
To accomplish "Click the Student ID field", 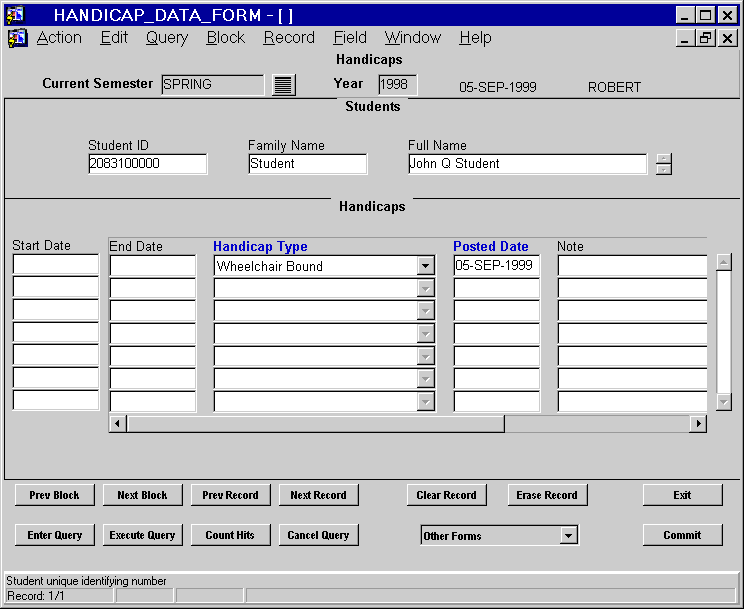I will [x=148, y=164].
